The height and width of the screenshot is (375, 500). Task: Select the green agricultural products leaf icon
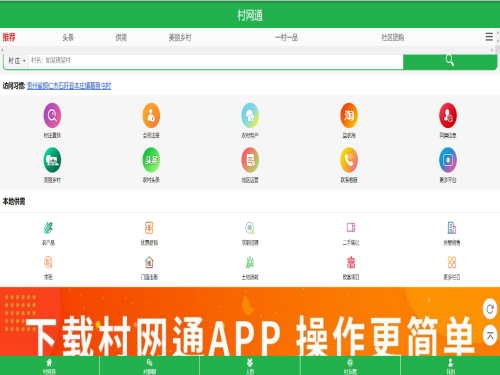click(x=48, y=228)
